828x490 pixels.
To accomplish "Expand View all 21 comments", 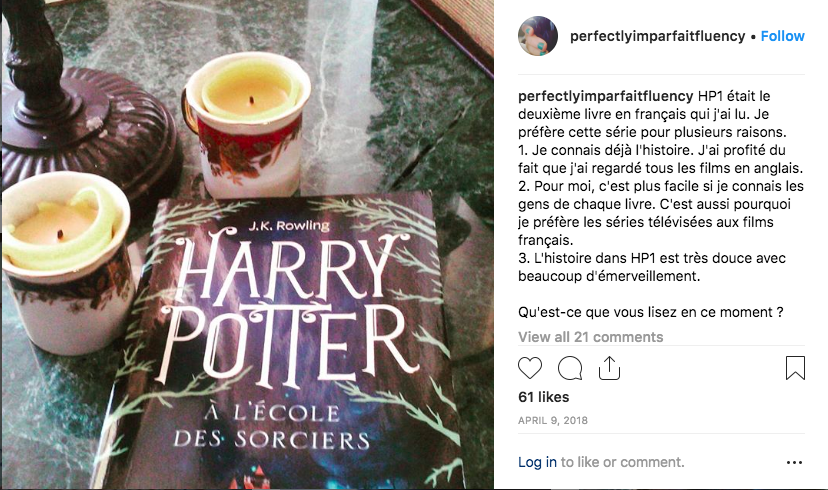I will 590,337.
